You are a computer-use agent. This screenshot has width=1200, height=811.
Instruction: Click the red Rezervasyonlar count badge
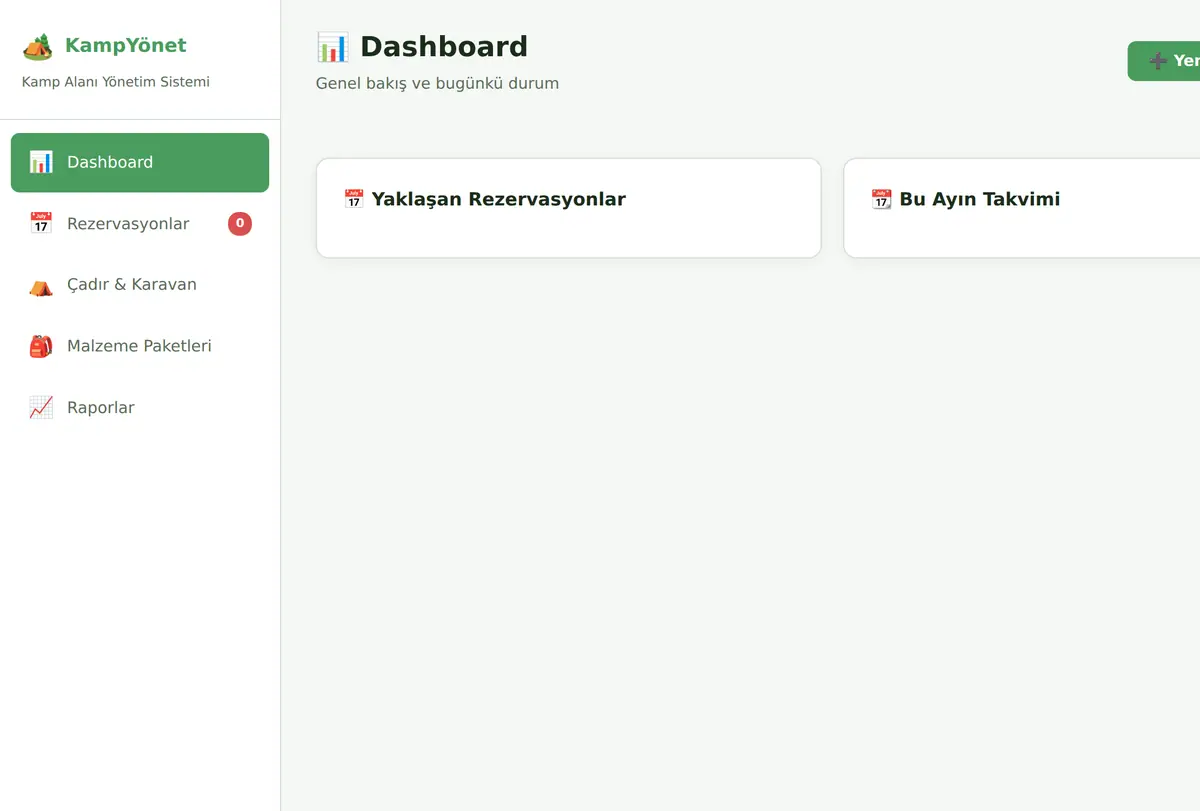click(x=240, y=224)
